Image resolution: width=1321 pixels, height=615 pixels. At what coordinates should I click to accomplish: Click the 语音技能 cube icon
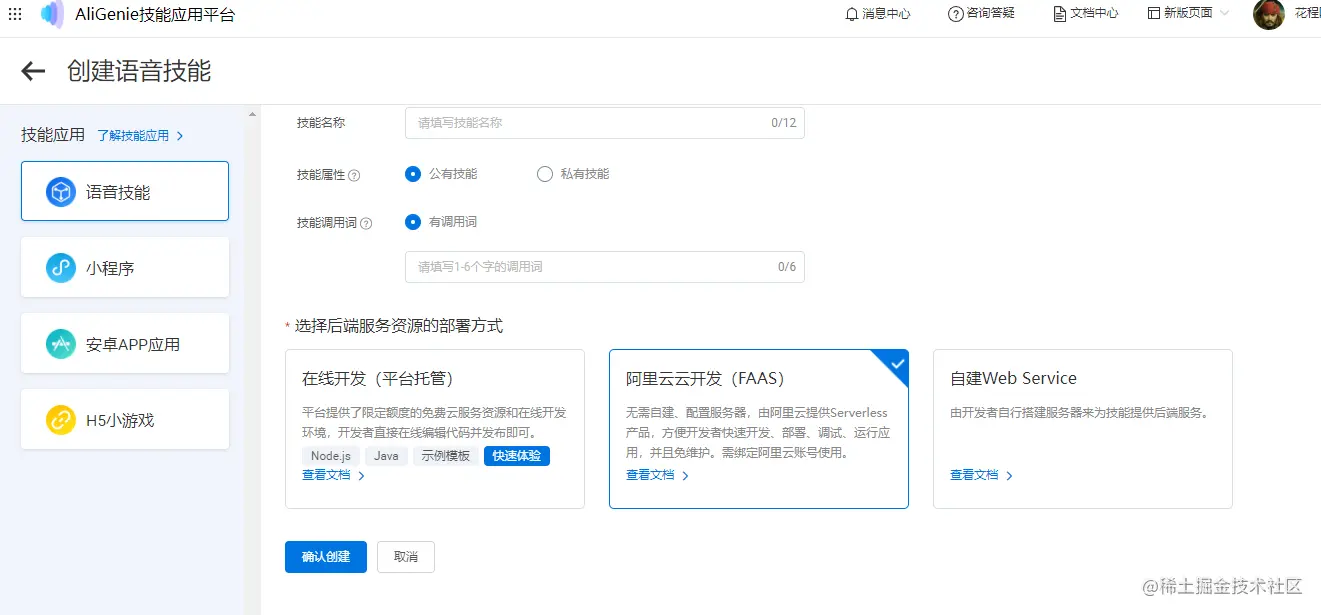[x=61, y=192]
